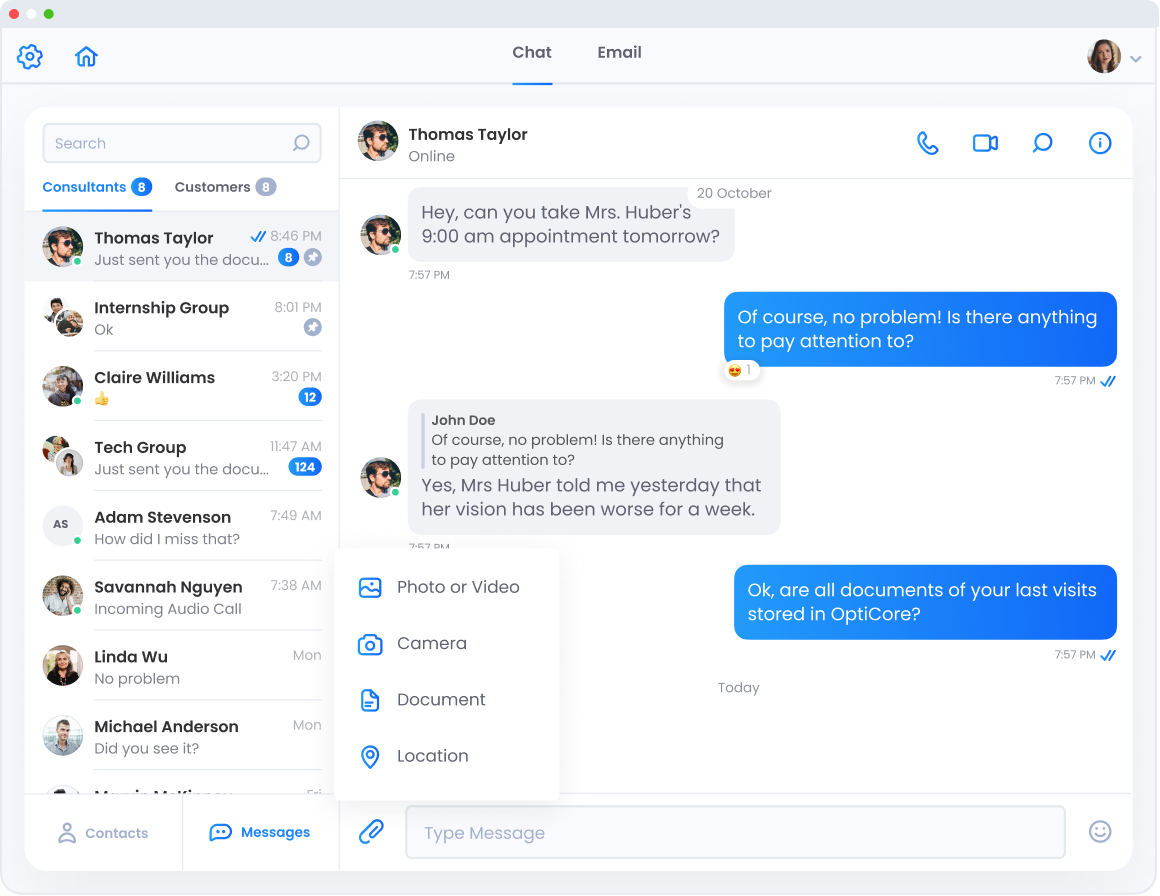Start a voice call with Thomas Taylor
1160x896 pixels.
pyautogui.click(x=928, y=143)
